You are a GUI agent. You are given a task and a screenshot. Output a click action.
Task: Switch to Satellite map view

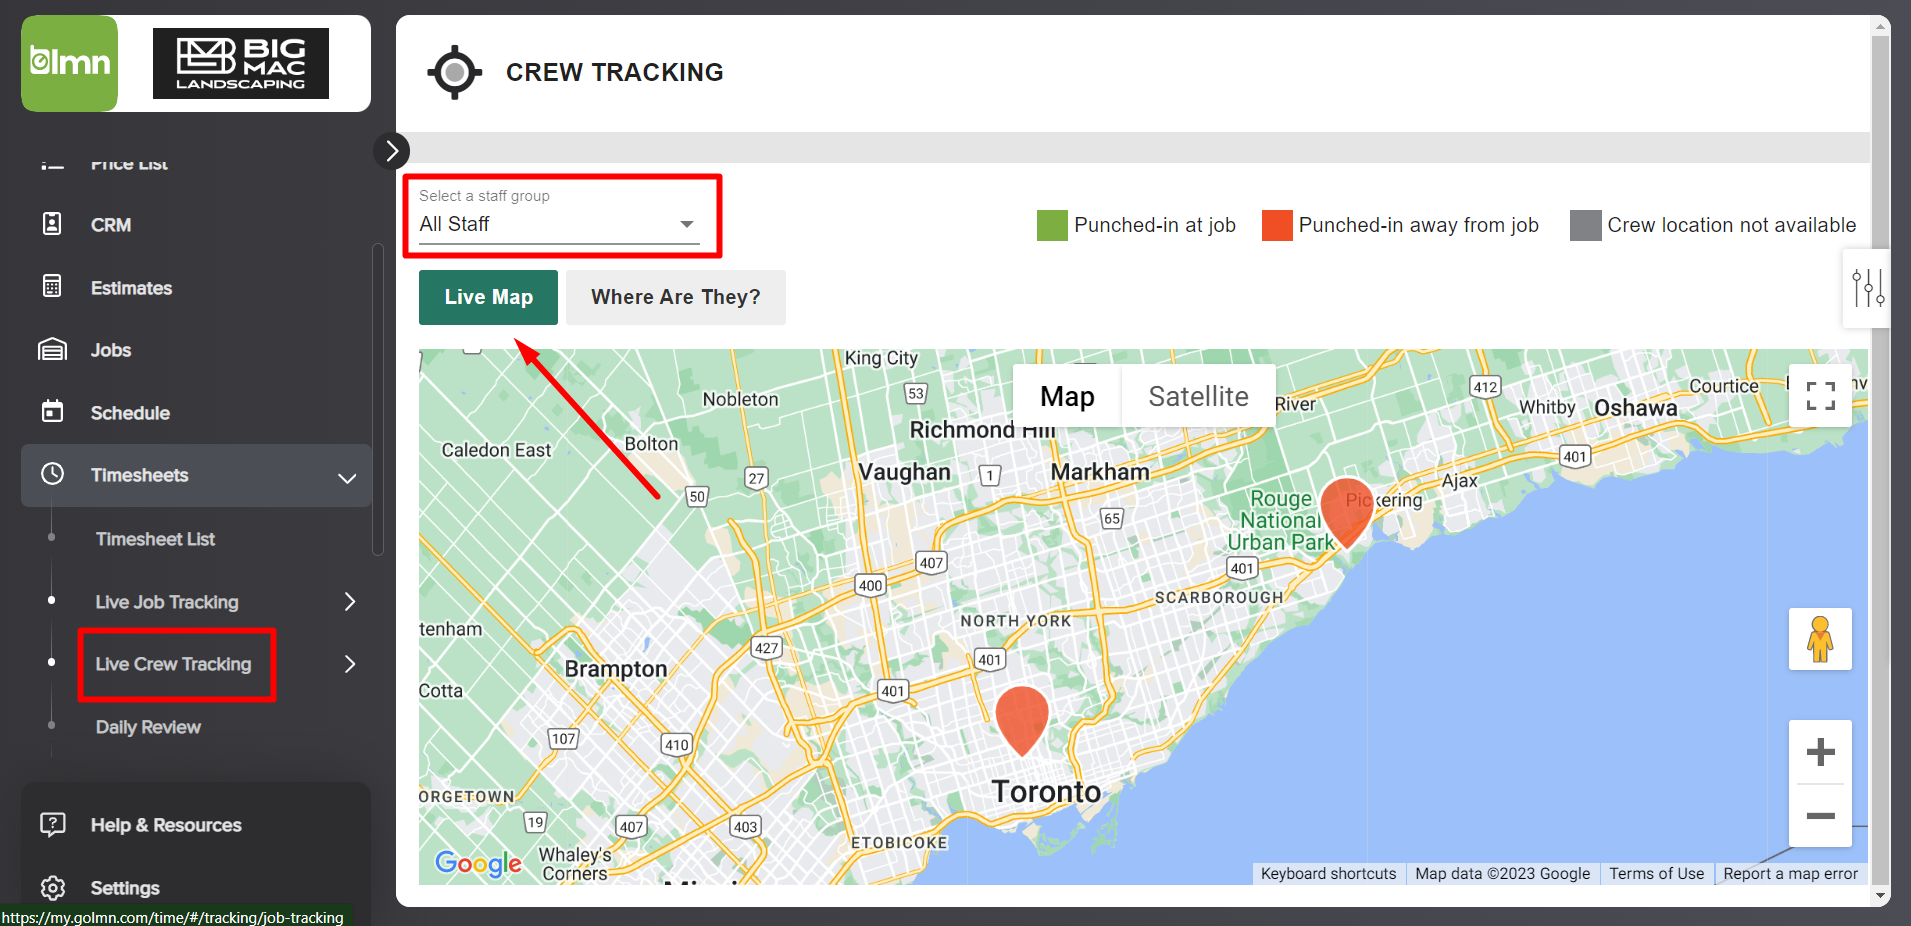click(x=1198, y=395)
